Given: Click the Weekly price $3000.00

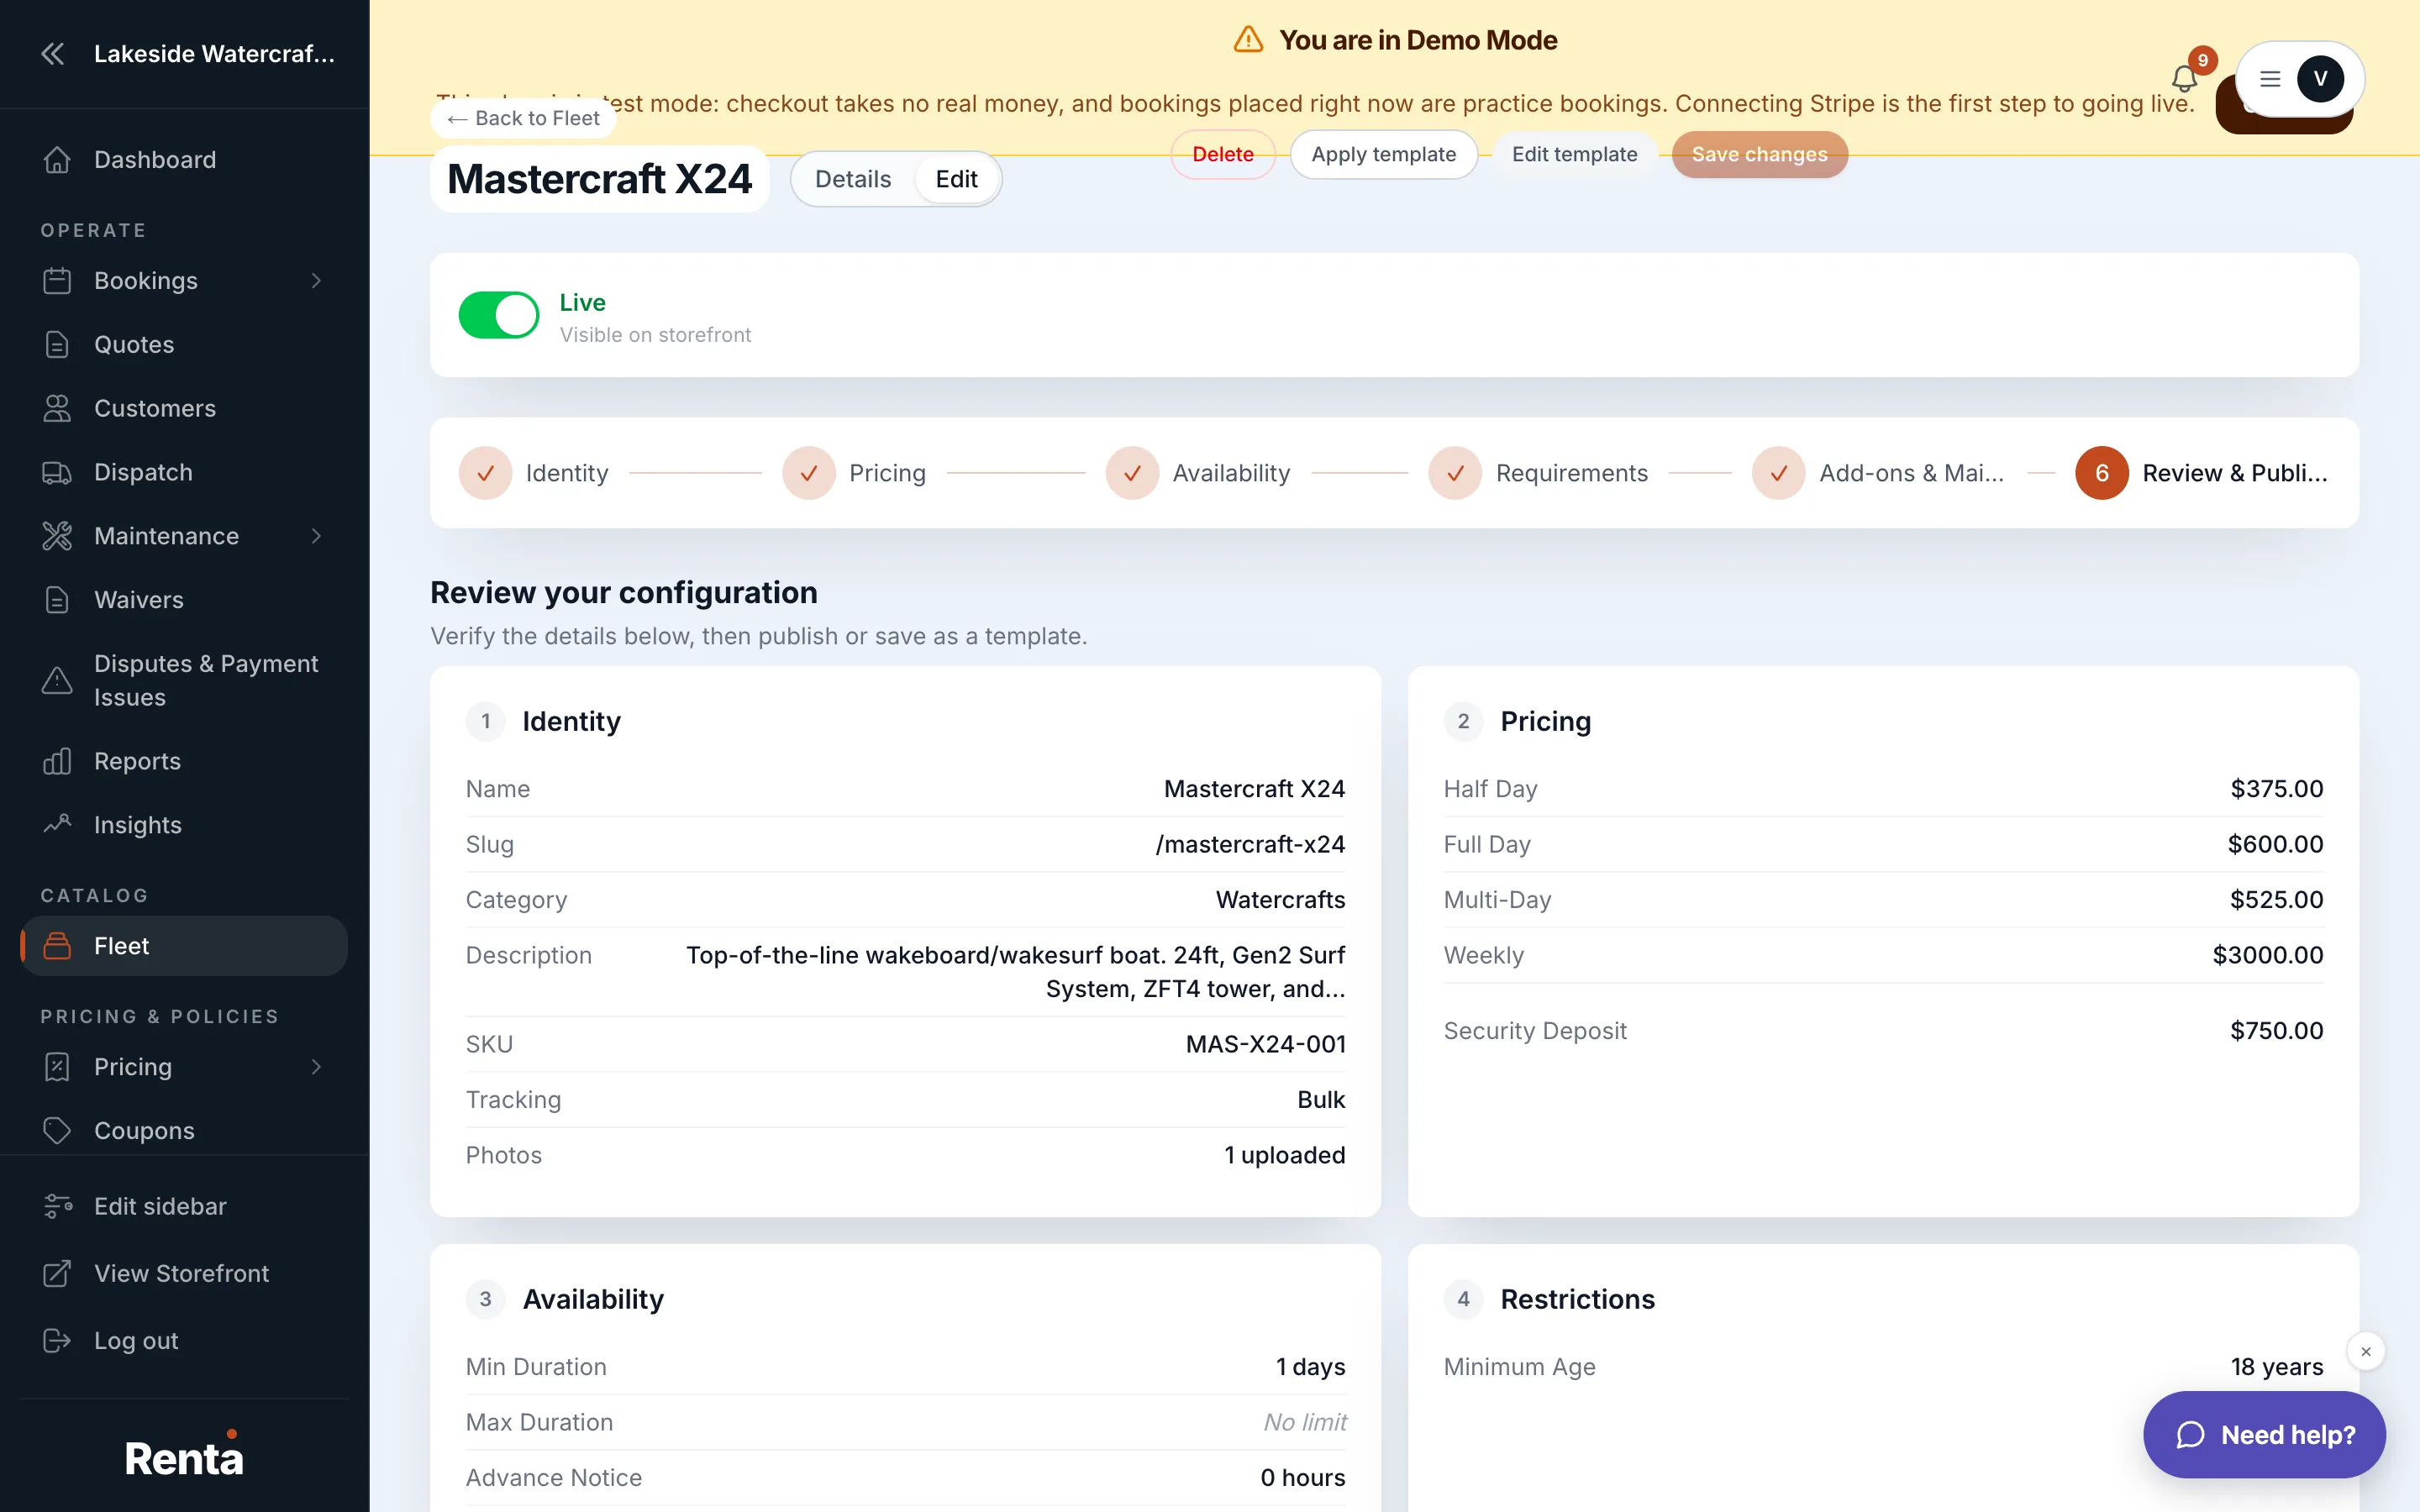Looking at the screenshot, I should click(2267, 956).
